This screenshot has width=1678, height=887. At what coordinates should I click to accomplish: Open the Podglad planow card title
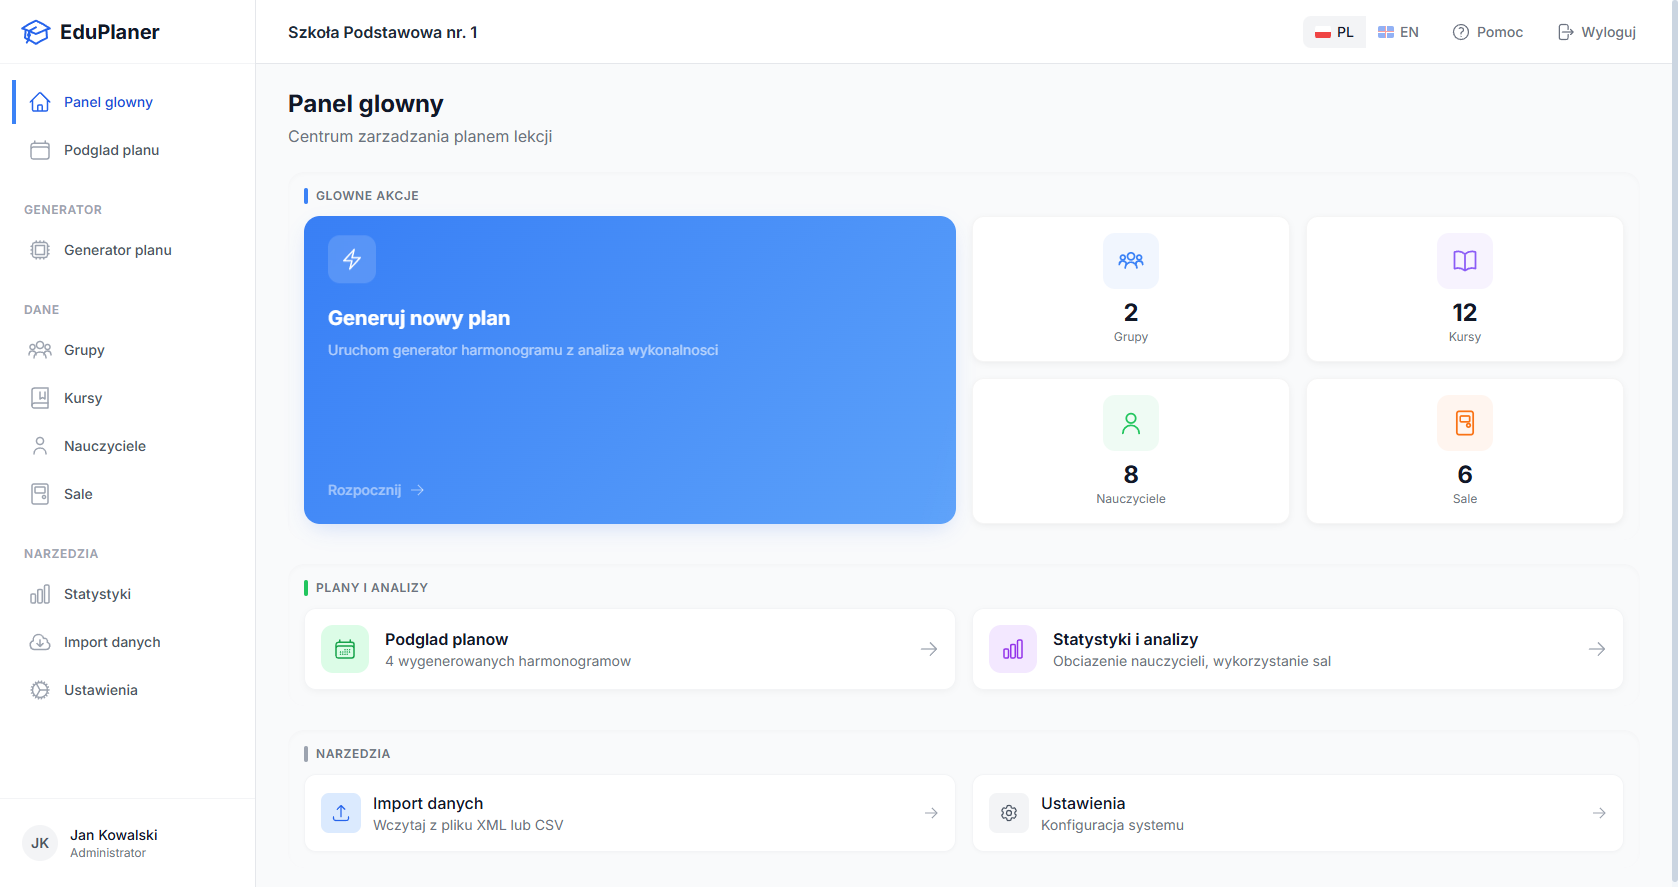tap(446, 639)
